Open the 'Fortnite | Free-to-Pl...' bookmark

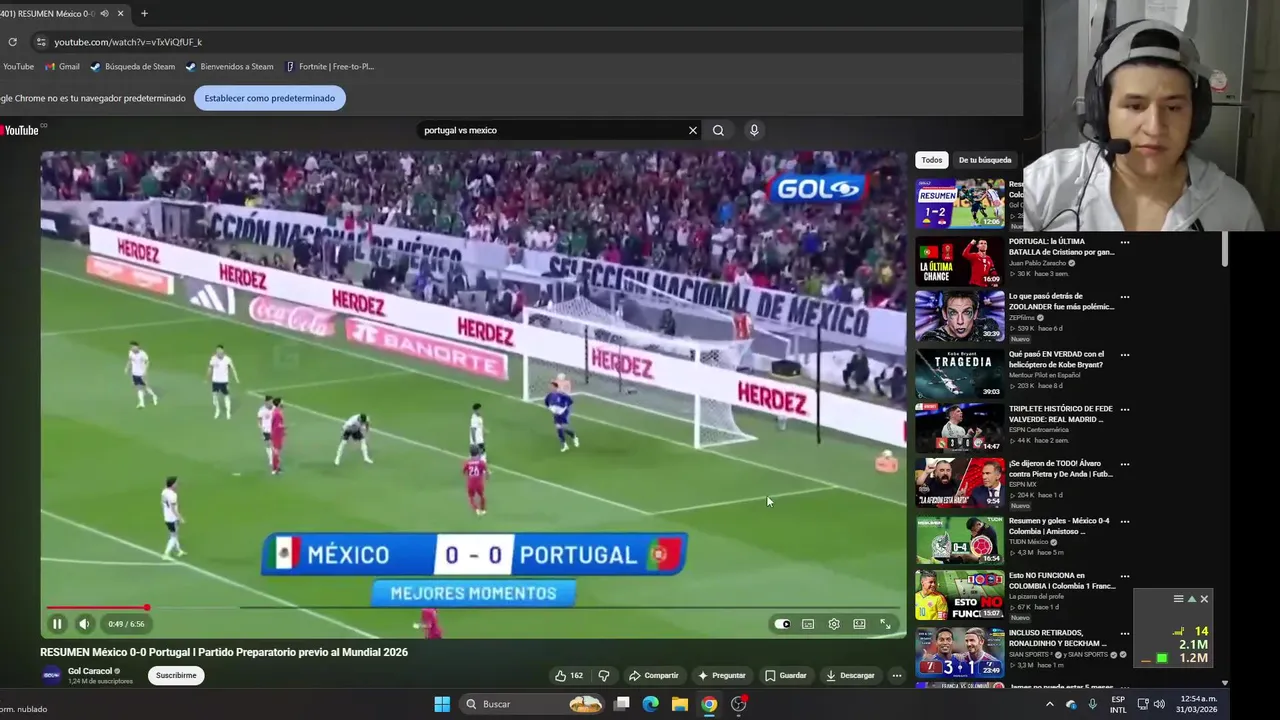(329, 67)
